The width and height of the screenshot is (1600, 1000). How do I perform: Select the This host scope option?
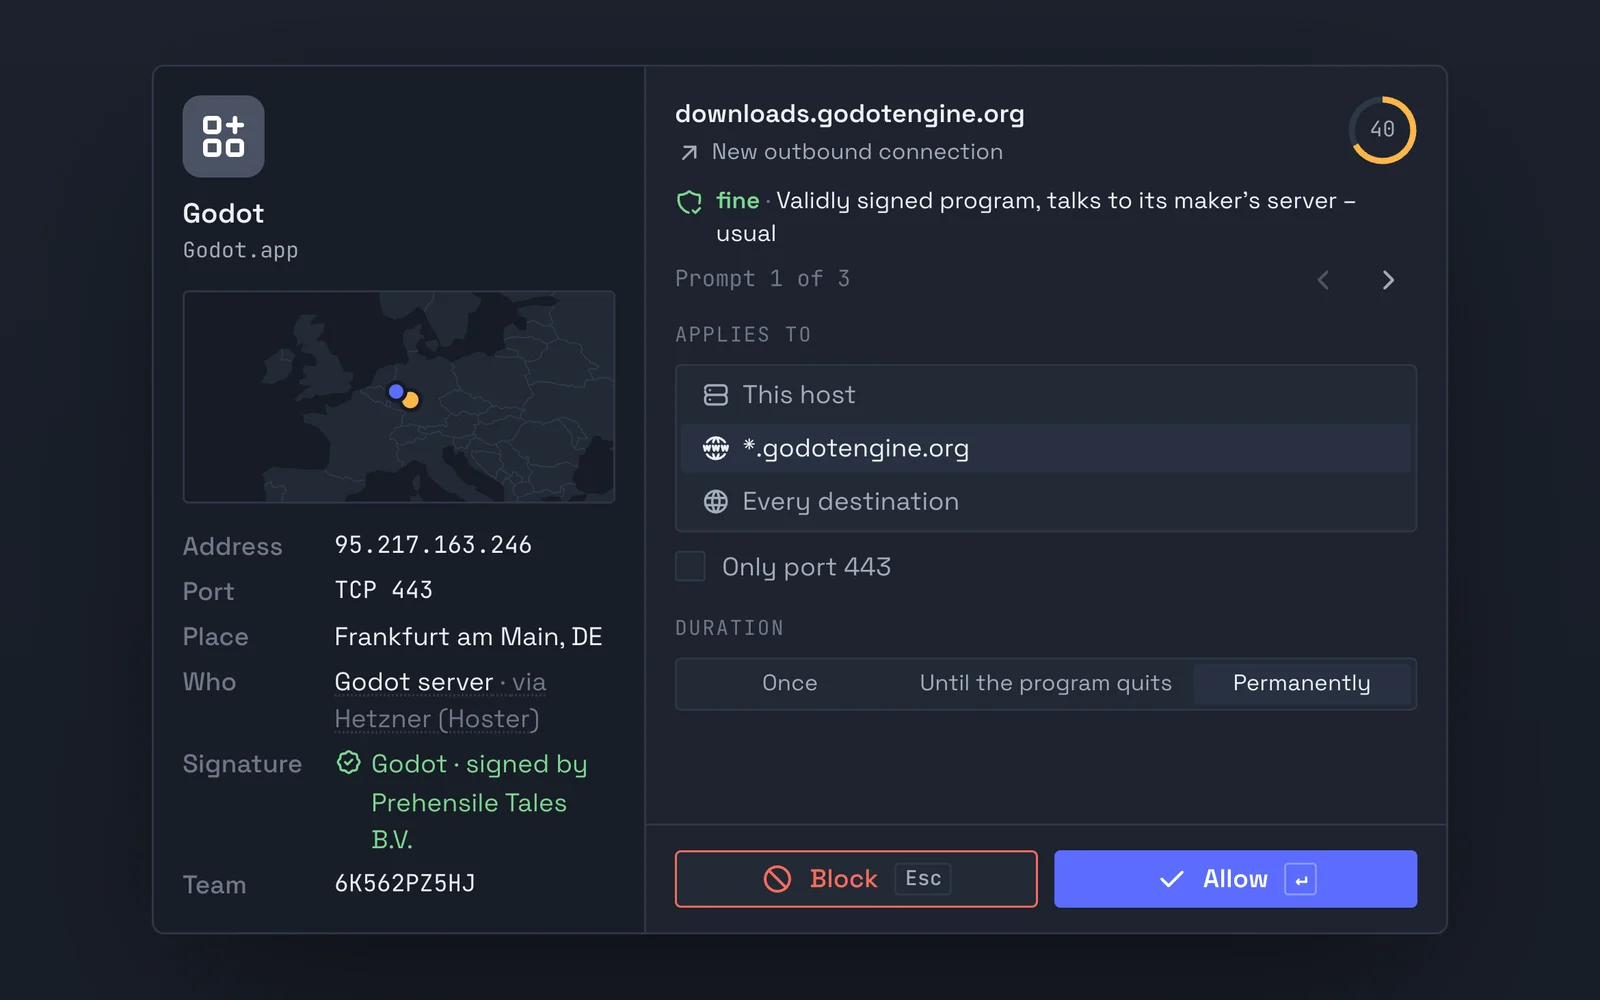tap(1046, 395)
